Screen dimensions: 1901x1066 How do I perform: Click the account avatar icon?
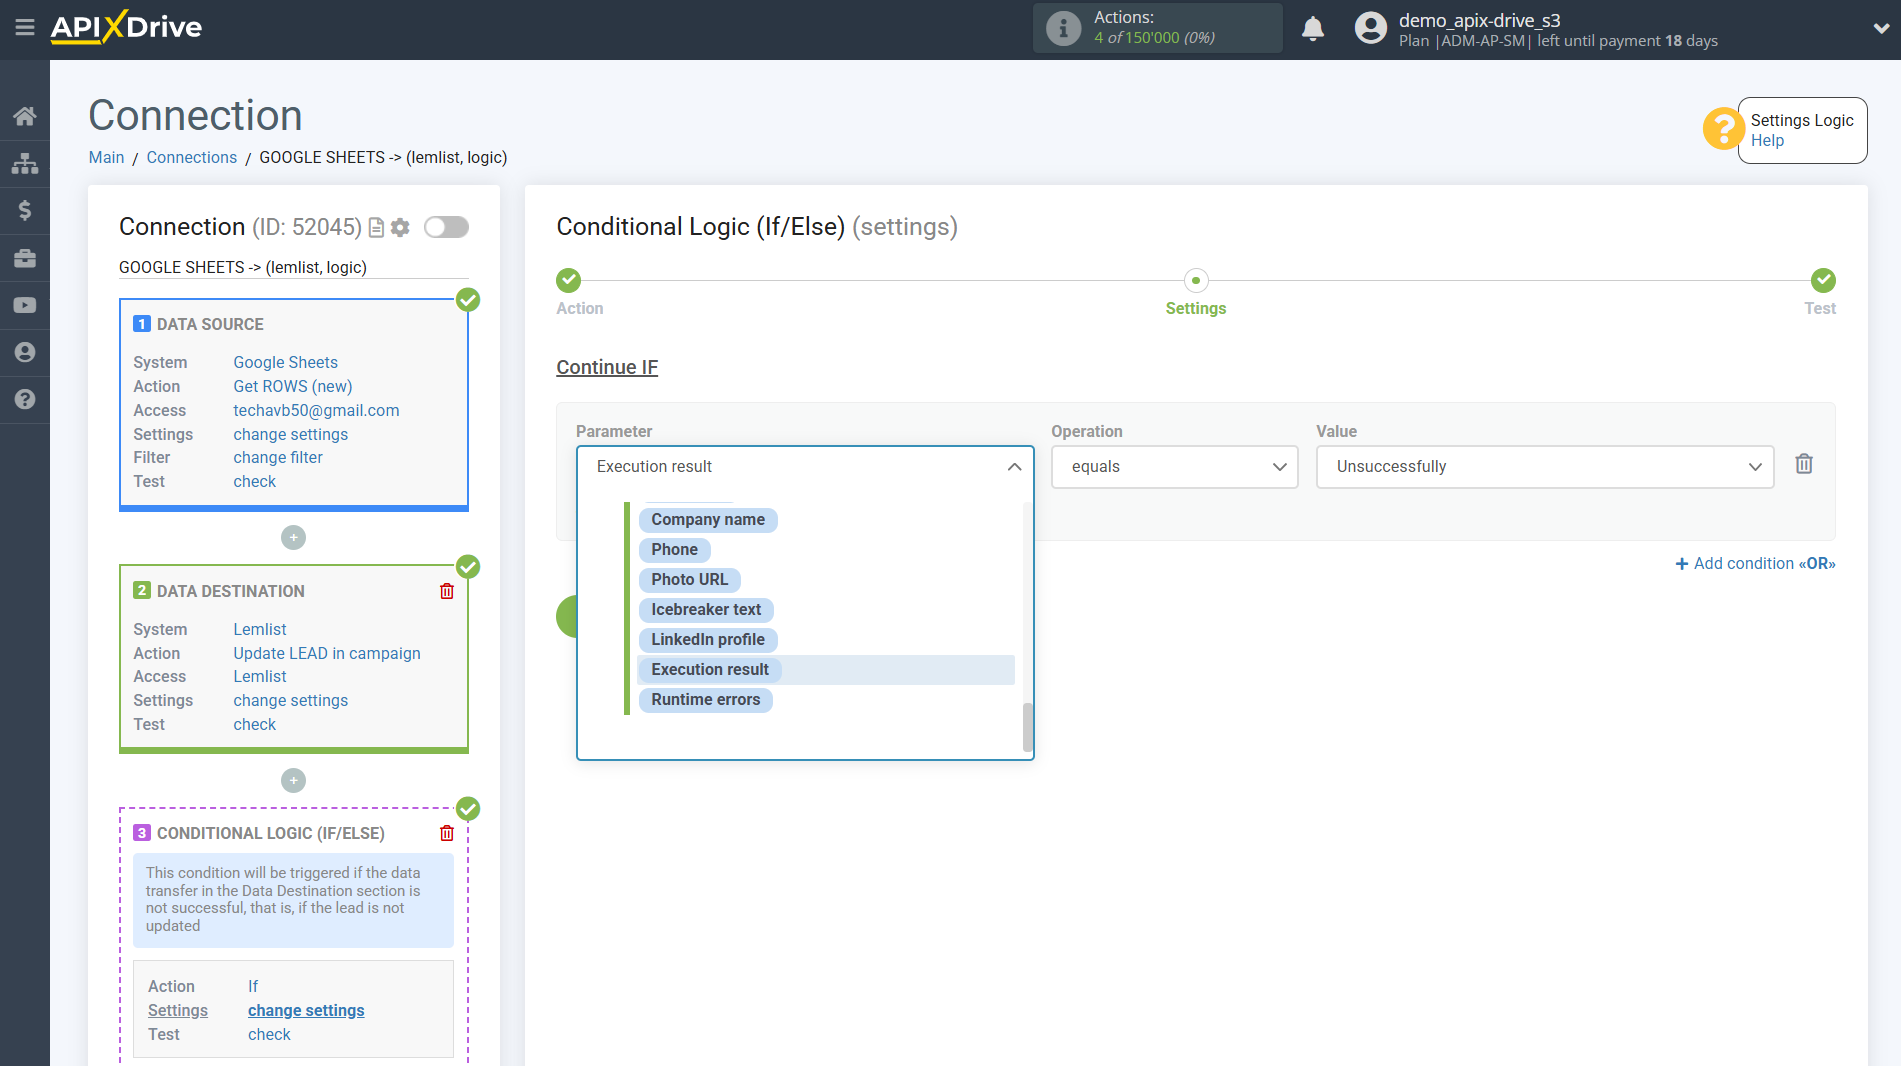[1370, 28]
